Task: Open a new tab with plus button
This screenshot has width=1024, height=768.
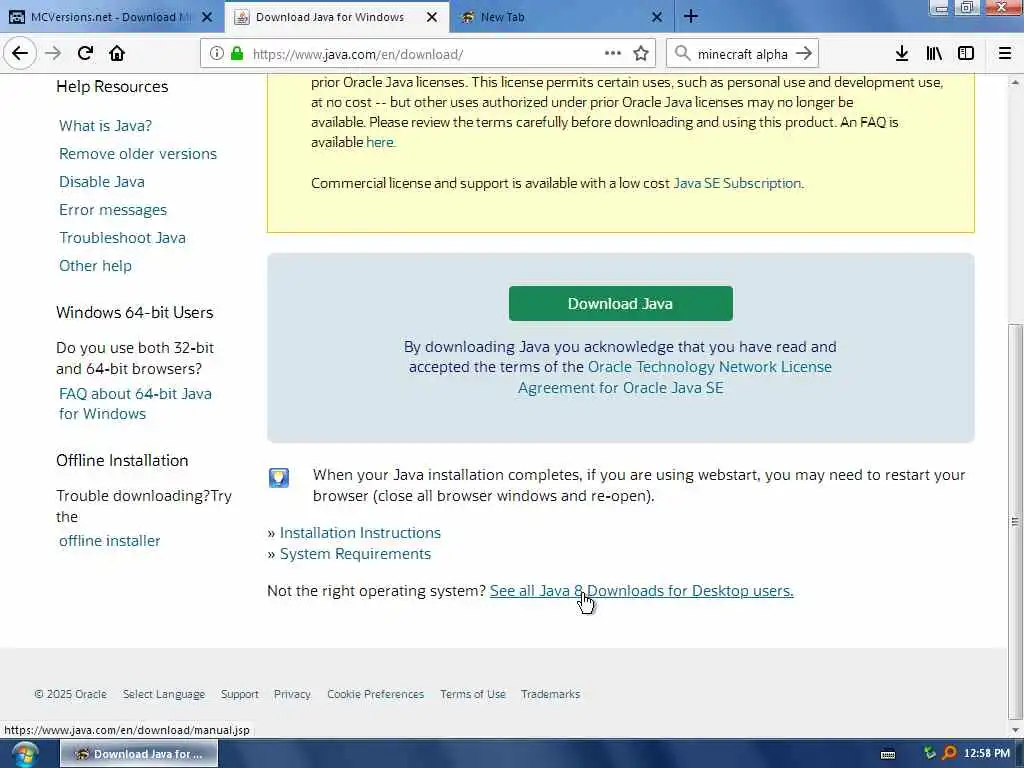Action: 691,17
